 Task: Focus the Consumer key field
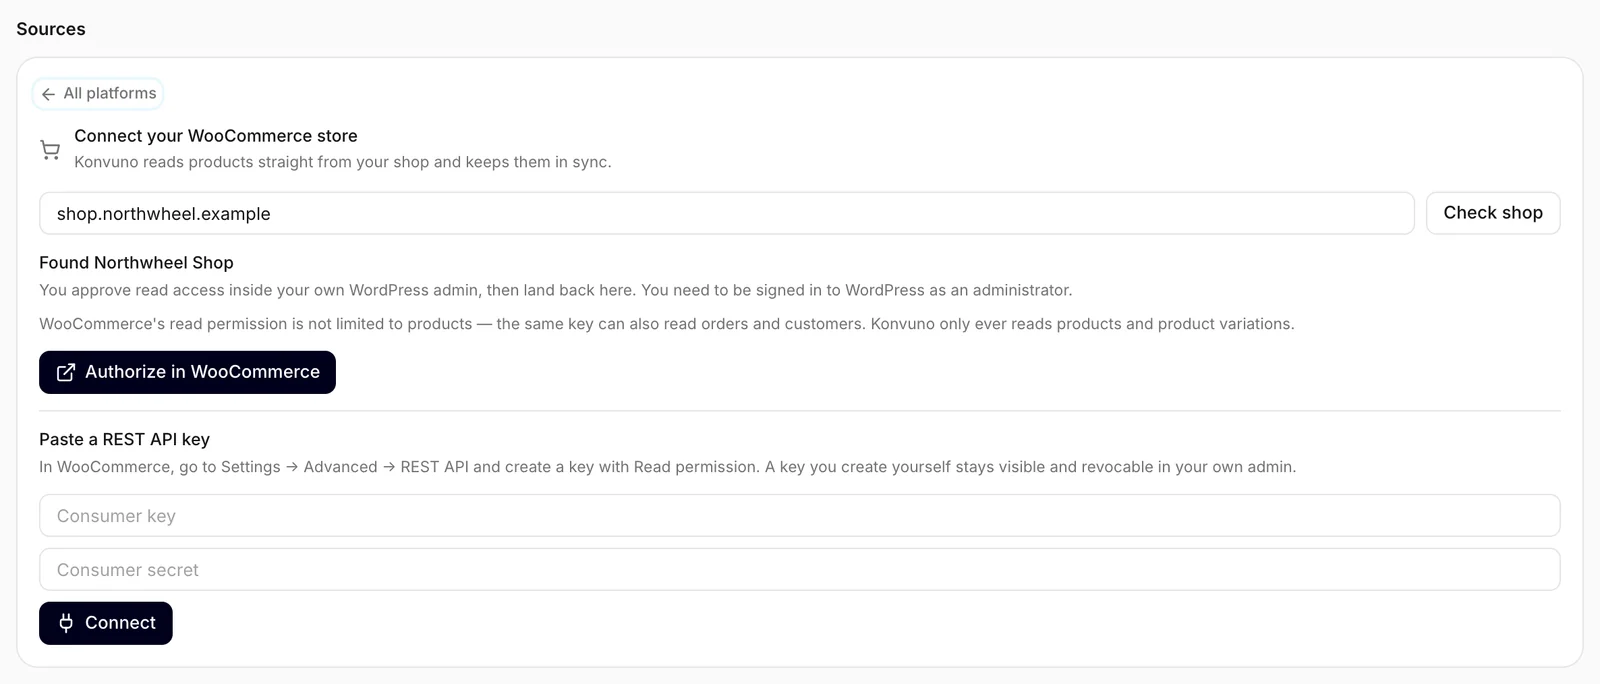coord(800,516)
